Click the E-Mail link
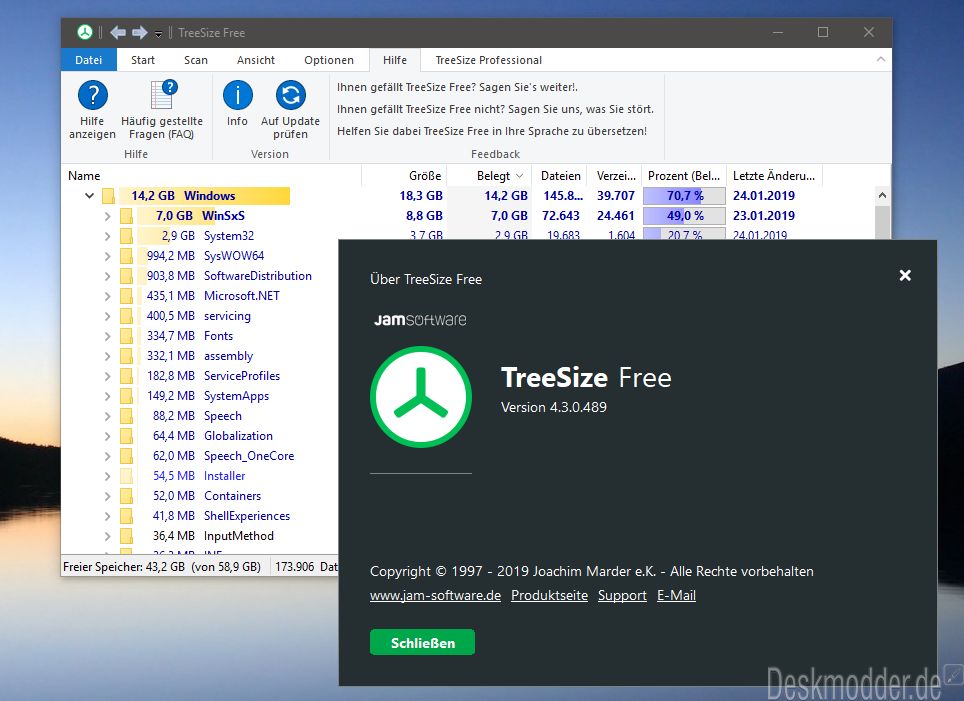964x701 pixels. click(x=676, y=595)
